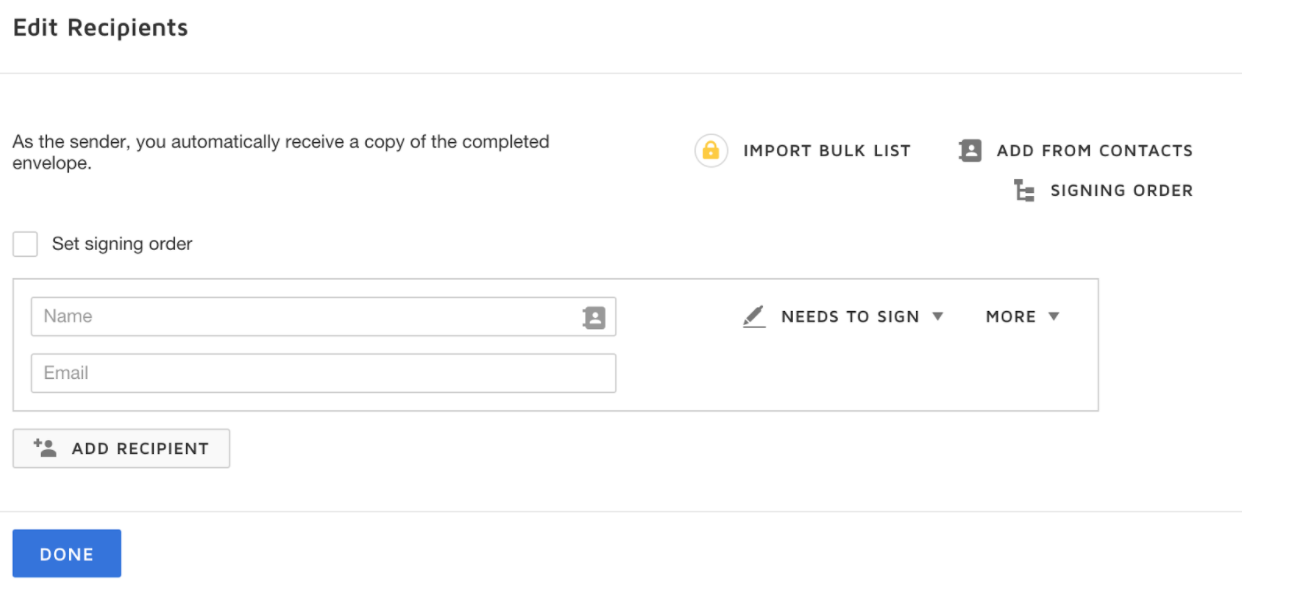Click the blue Done button
Image resolution: width=1310 pixels, height=592 pixels.
(67, 554)
